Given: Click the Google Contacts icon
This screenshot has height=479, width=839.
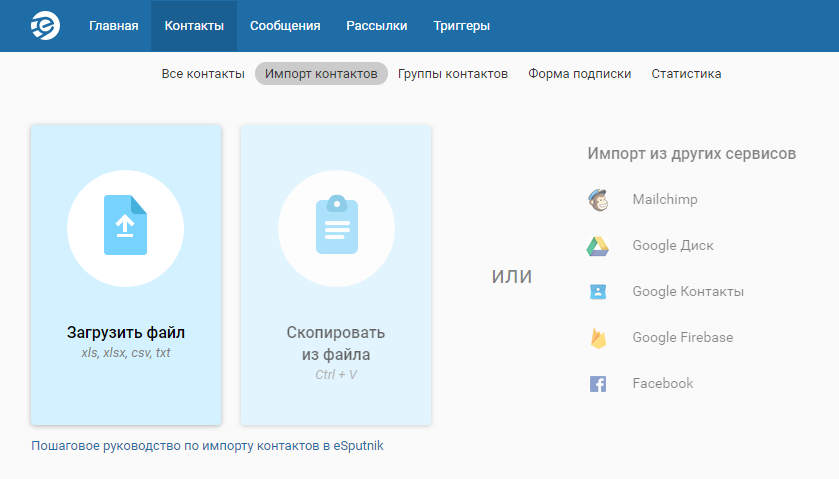Looking at the screenshot, I should coord(598,292).
